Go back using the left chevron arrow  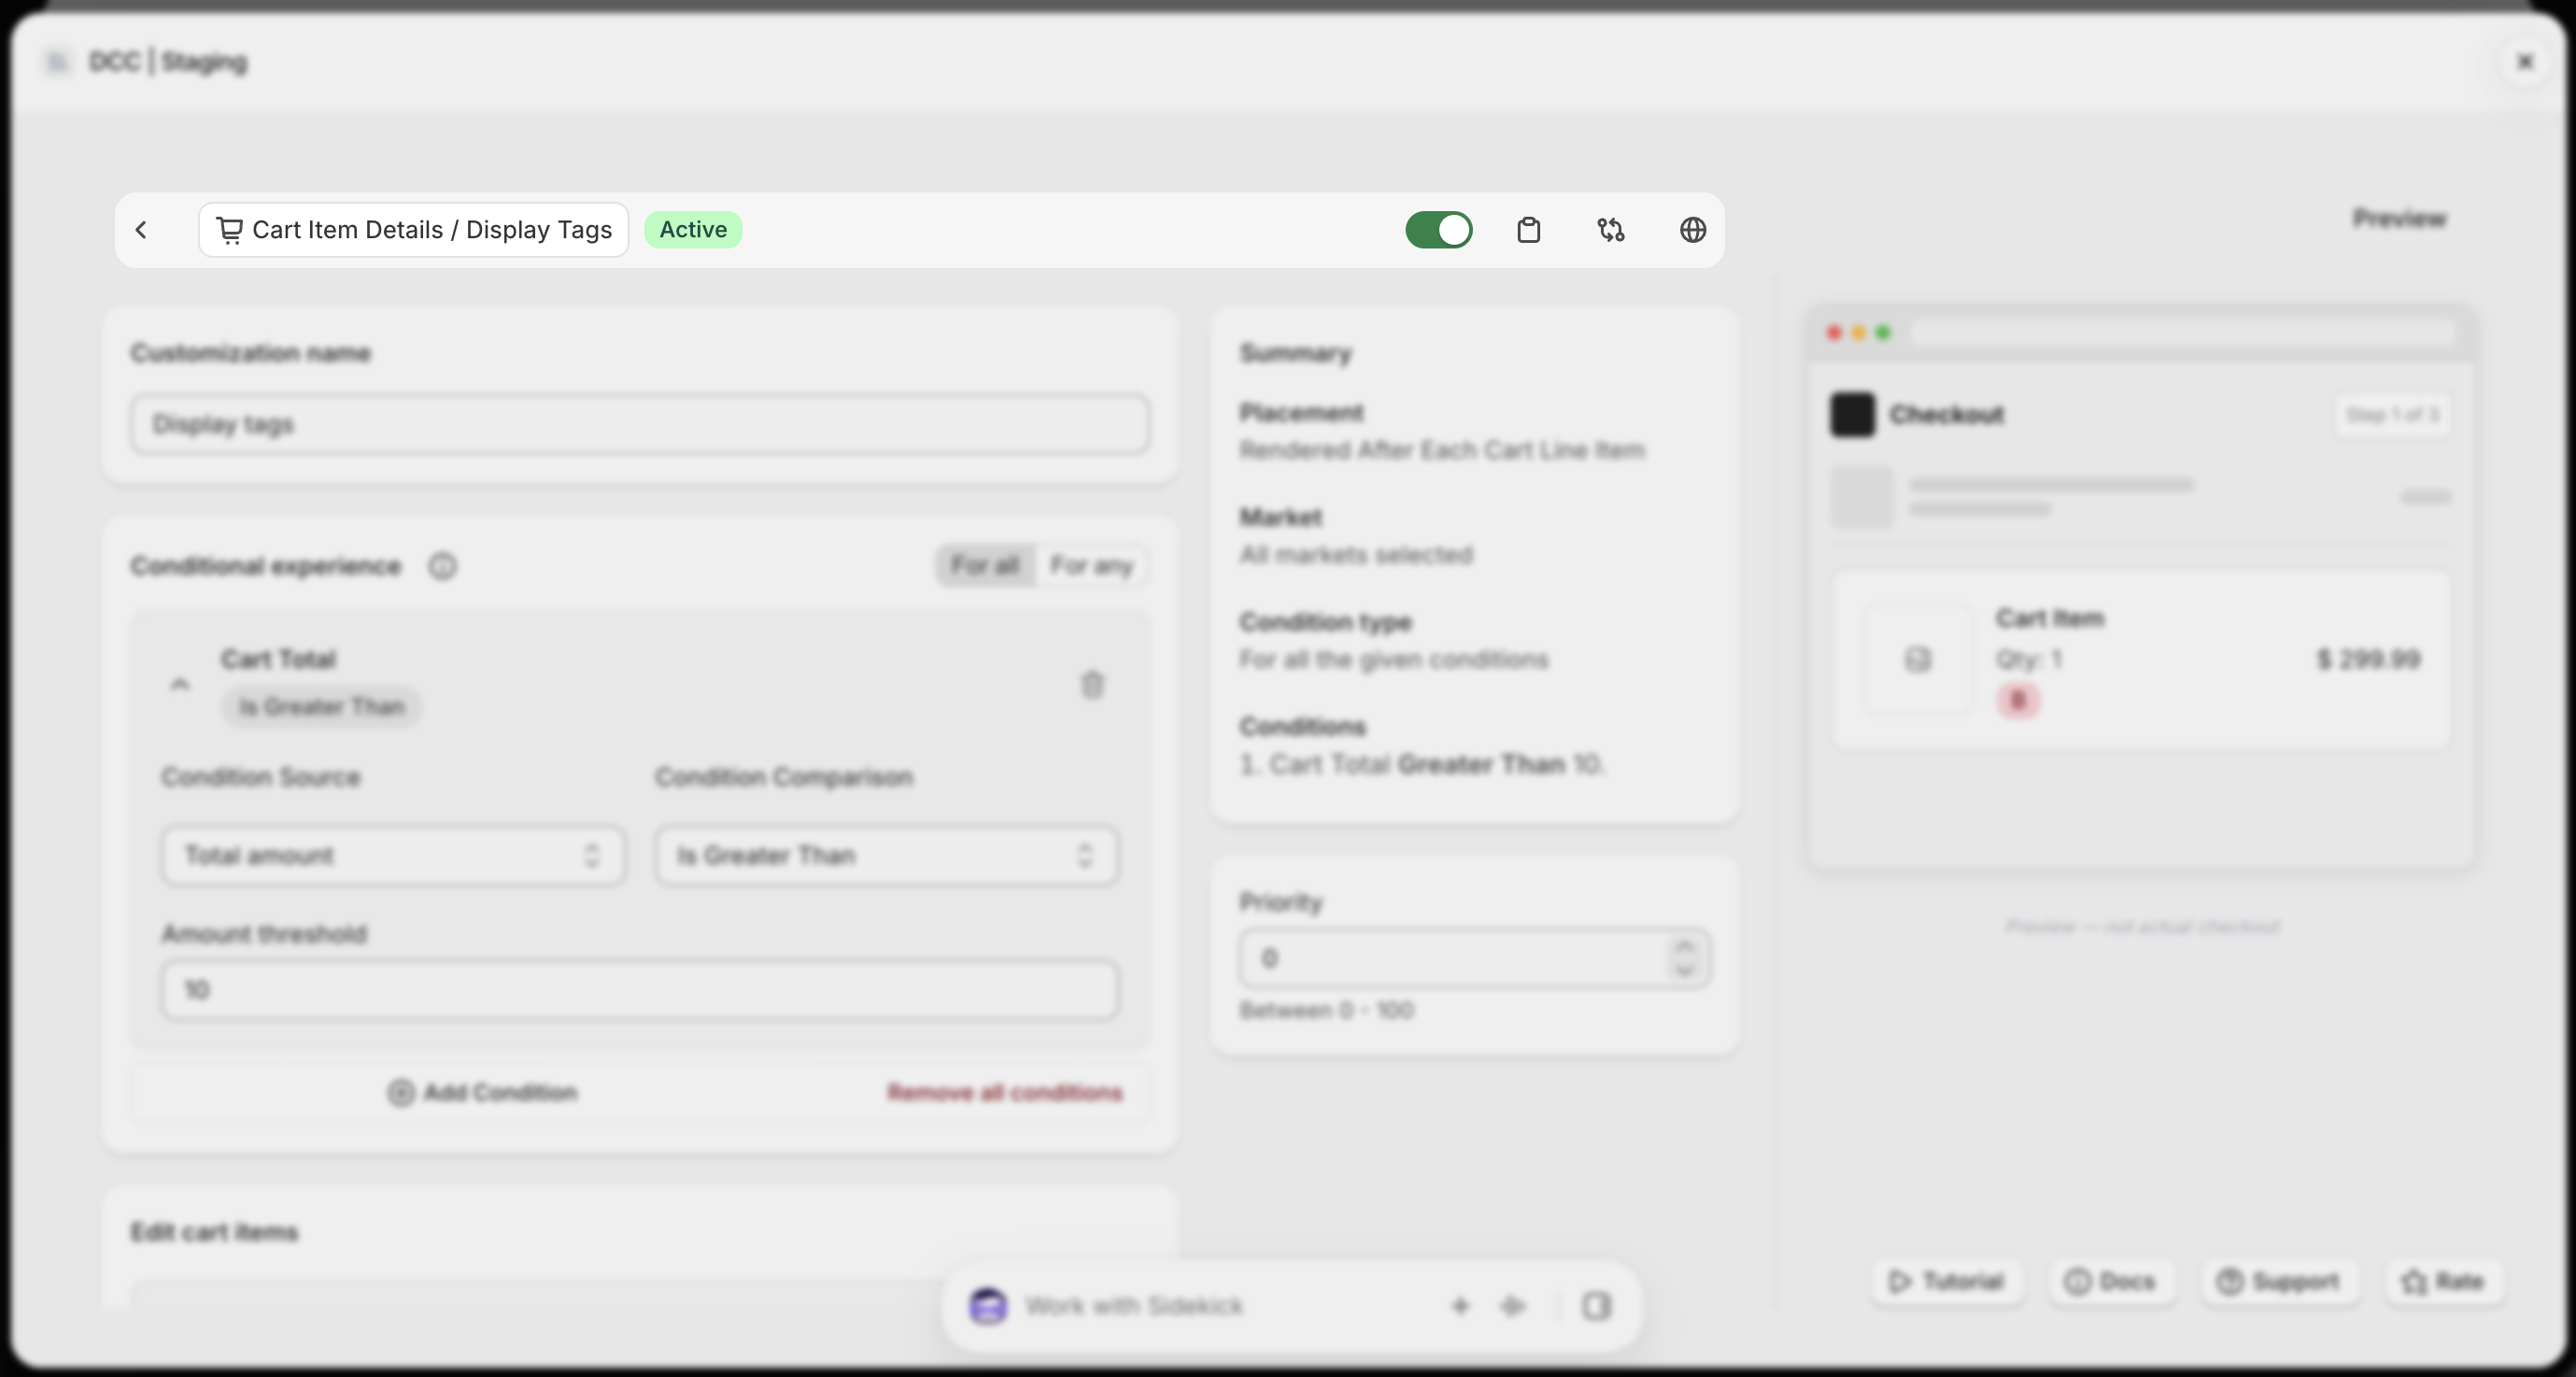click(141, 230)
